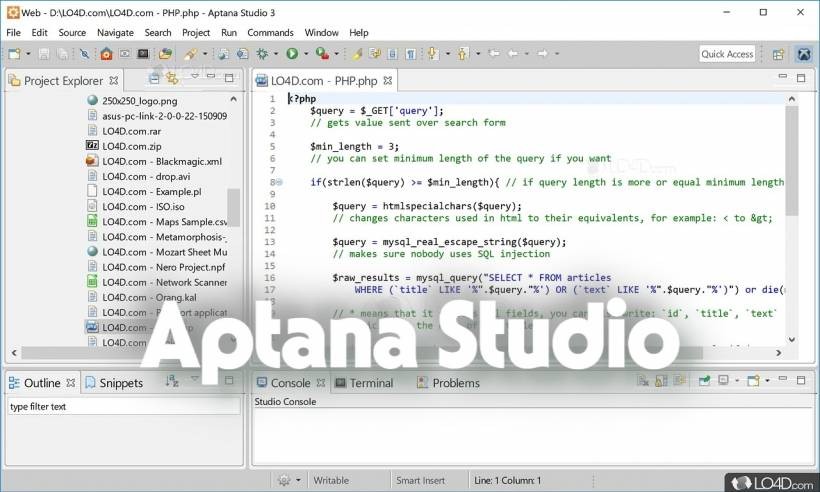The image size is (820, 492).
Task: Click the Save icon in toolbar
Action: click(x=44, y=54)
